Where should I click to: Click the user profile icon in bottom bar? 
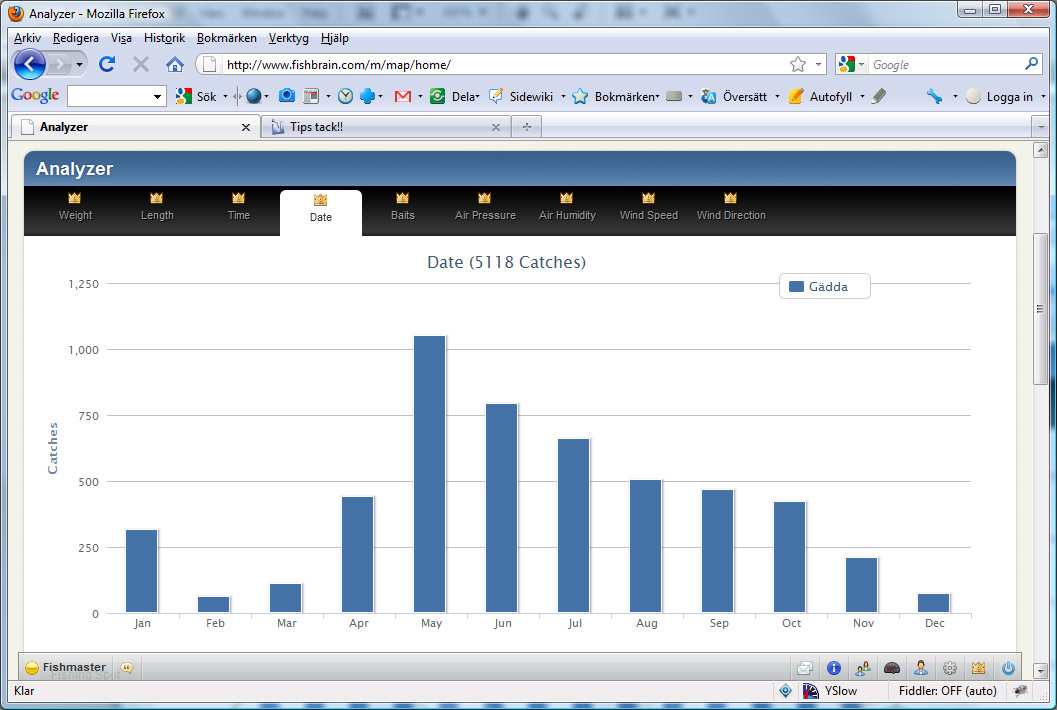[x=921, y=668]
